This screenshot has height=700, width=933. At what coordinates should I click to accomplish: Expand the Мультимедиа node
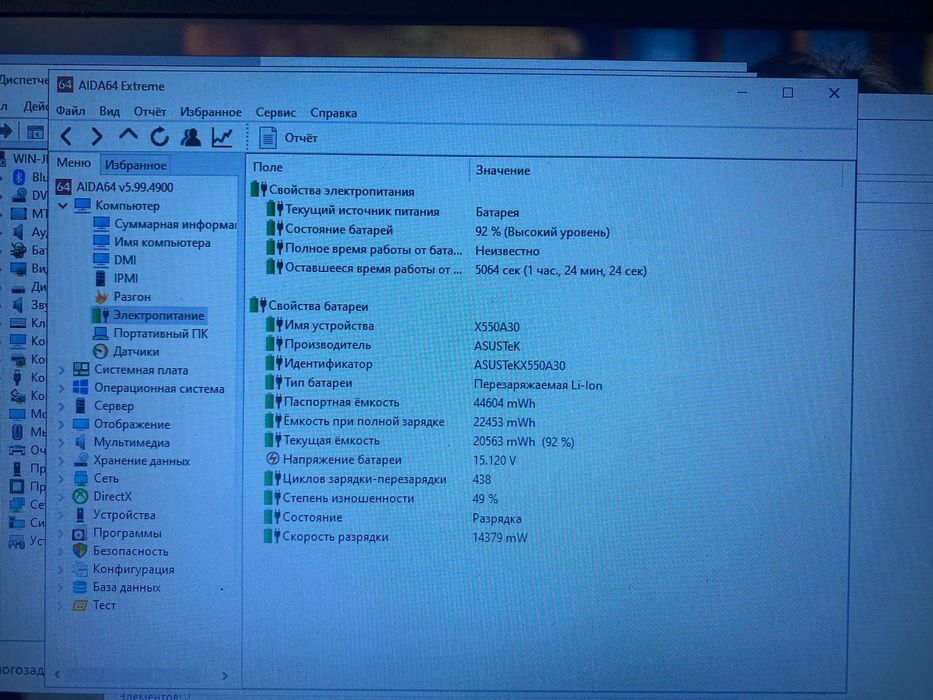pyautogui.click(x=62, y=443)
